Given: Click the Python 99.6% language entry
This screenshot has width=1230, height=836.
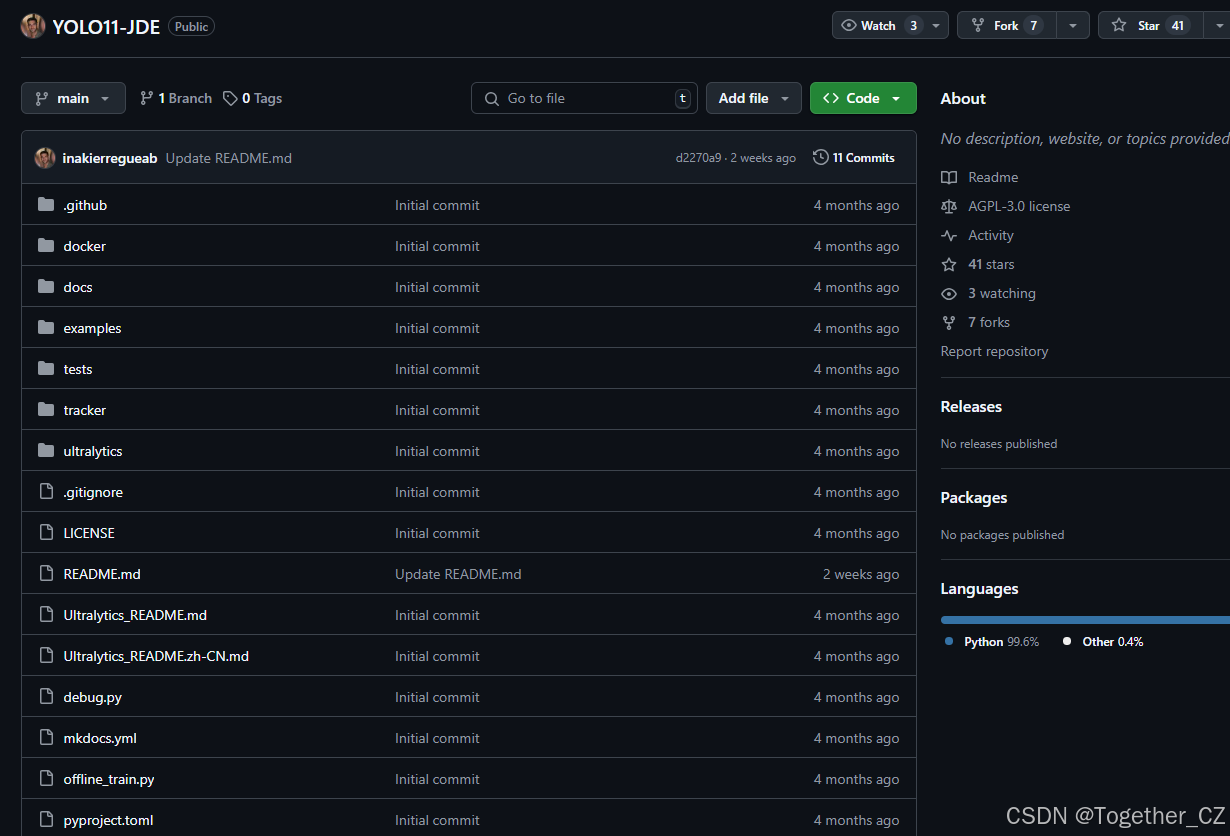Looking at the screenshot, I should (992, 641).
